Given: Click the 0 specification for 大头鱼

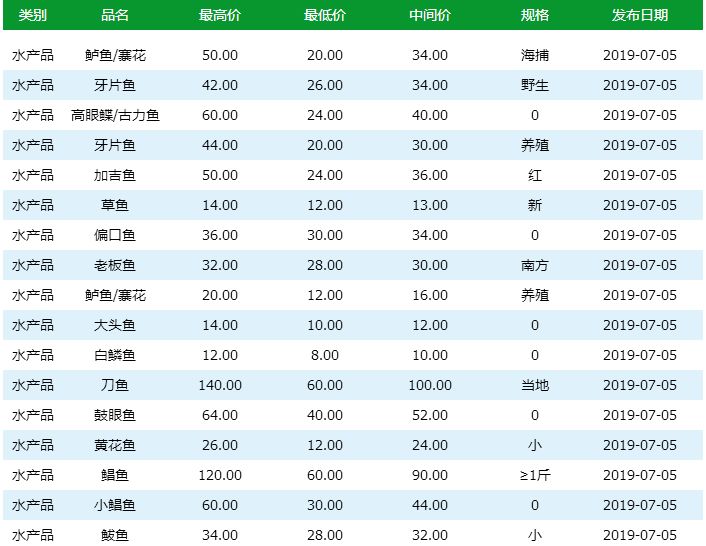Looking at the screenshot, I should point(535,325).
